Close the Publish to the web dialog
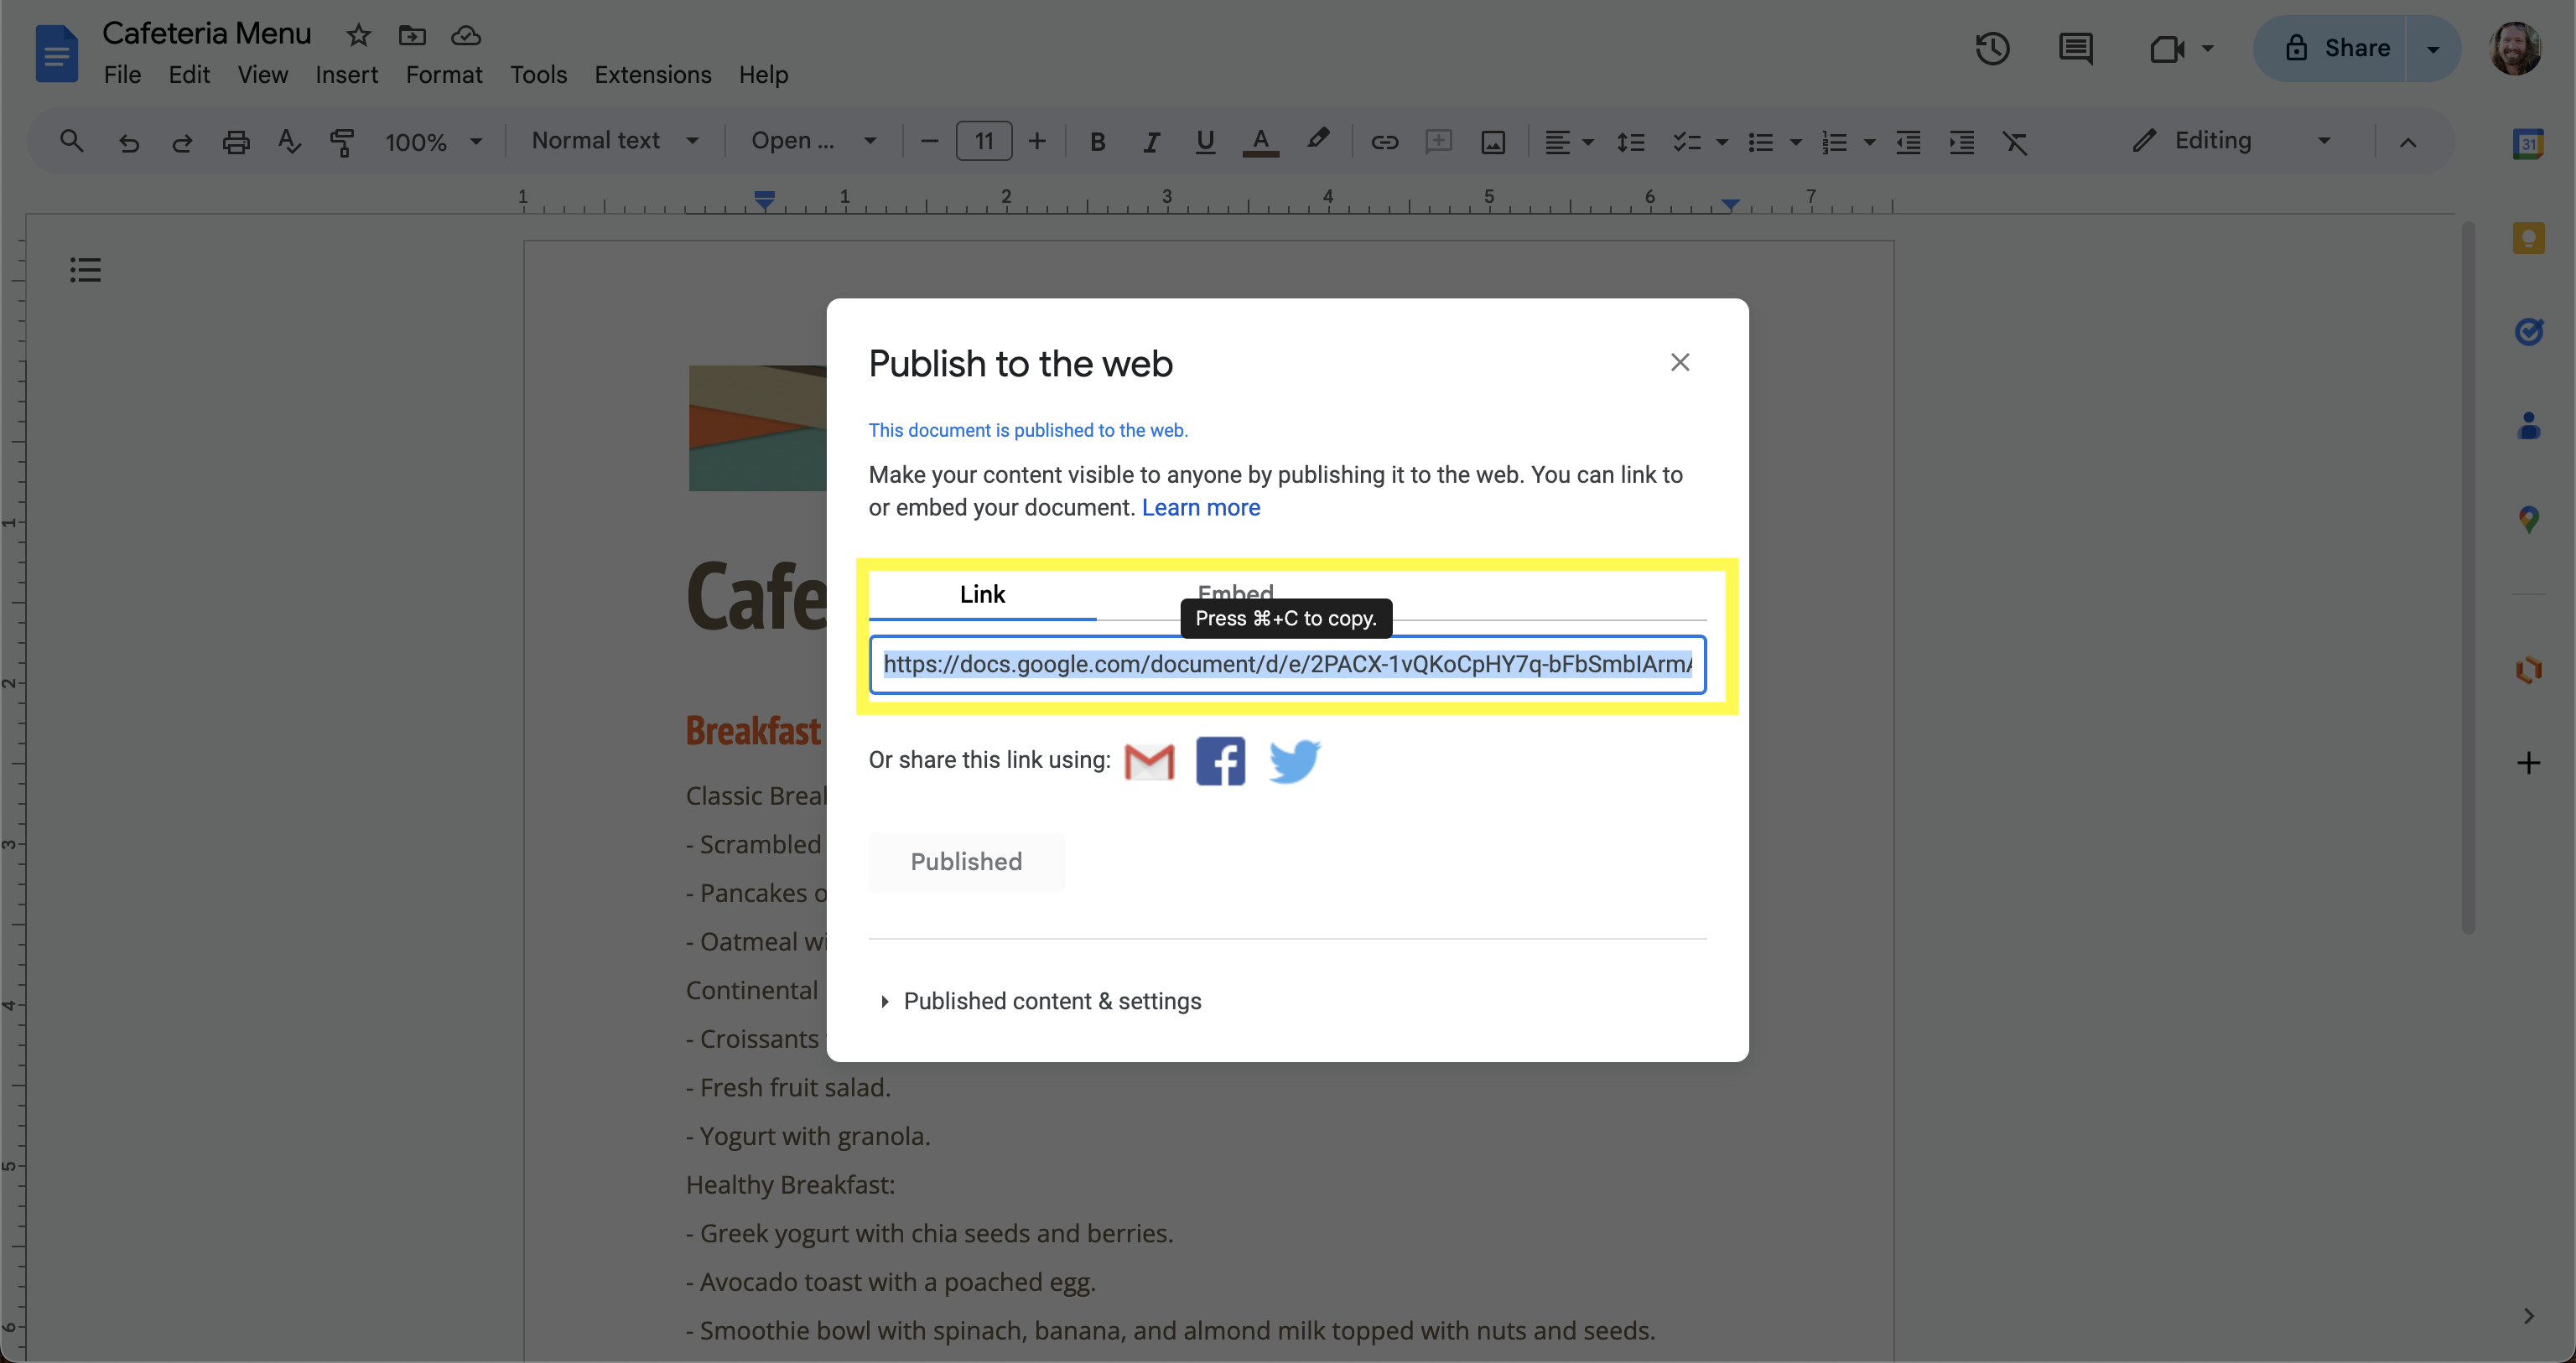The width and height of the screenshot is (2576, 1363). (1680, 362)
